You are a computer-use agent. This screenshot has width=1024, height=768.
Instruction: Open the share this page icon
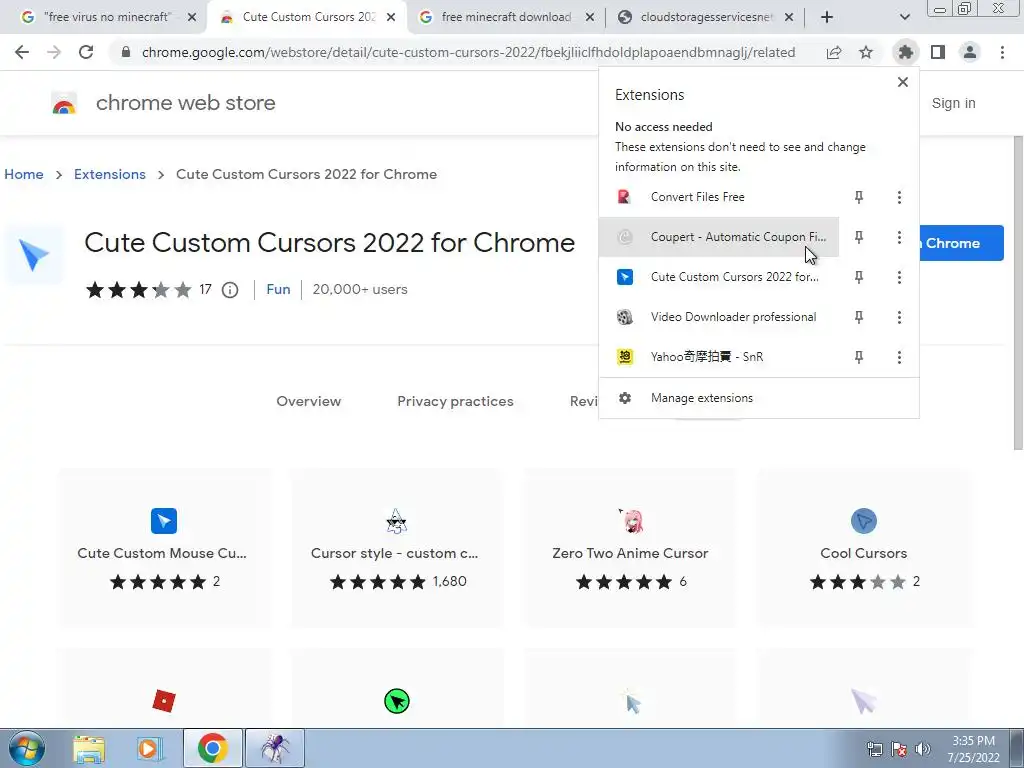pyautogui.click(x=834, y=52)
